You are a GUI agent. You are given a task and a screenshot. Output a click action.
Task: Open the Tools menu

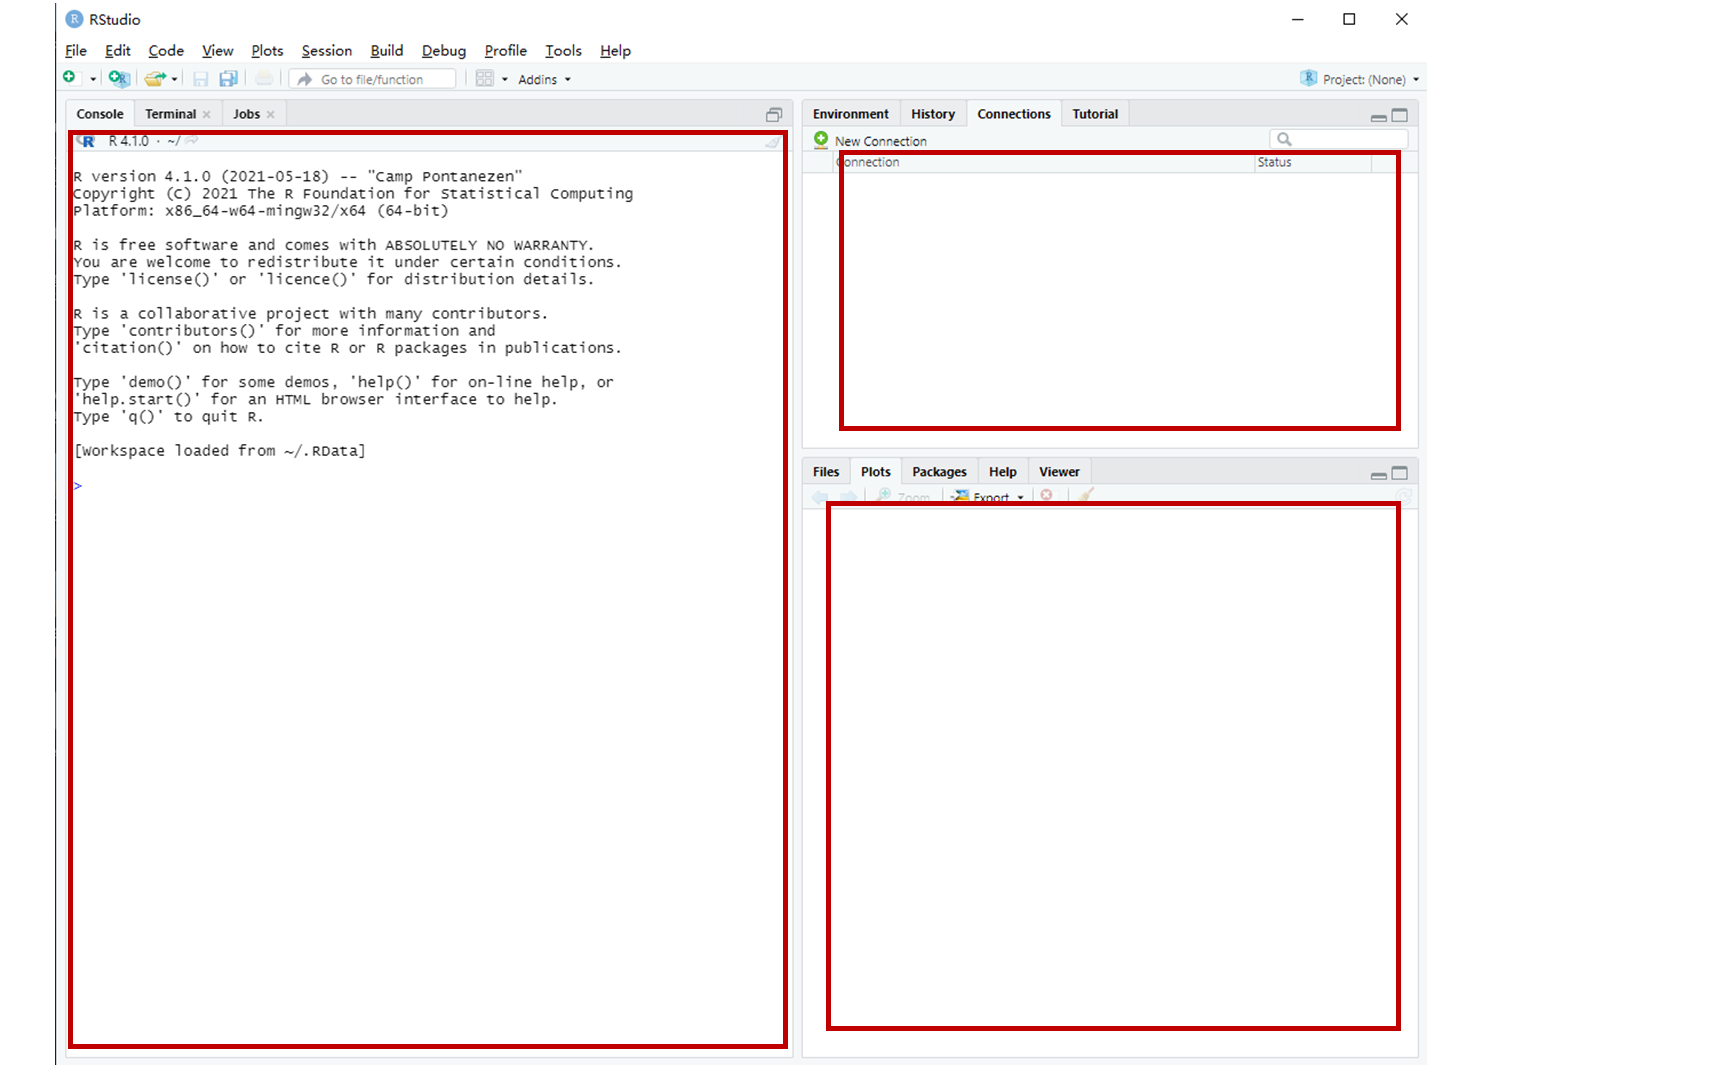coord(563,51)
